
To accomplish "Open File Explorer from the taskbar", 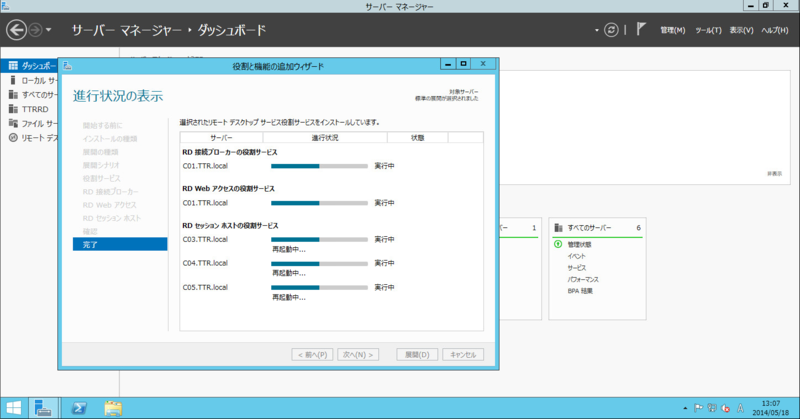I will click(113, 408).
